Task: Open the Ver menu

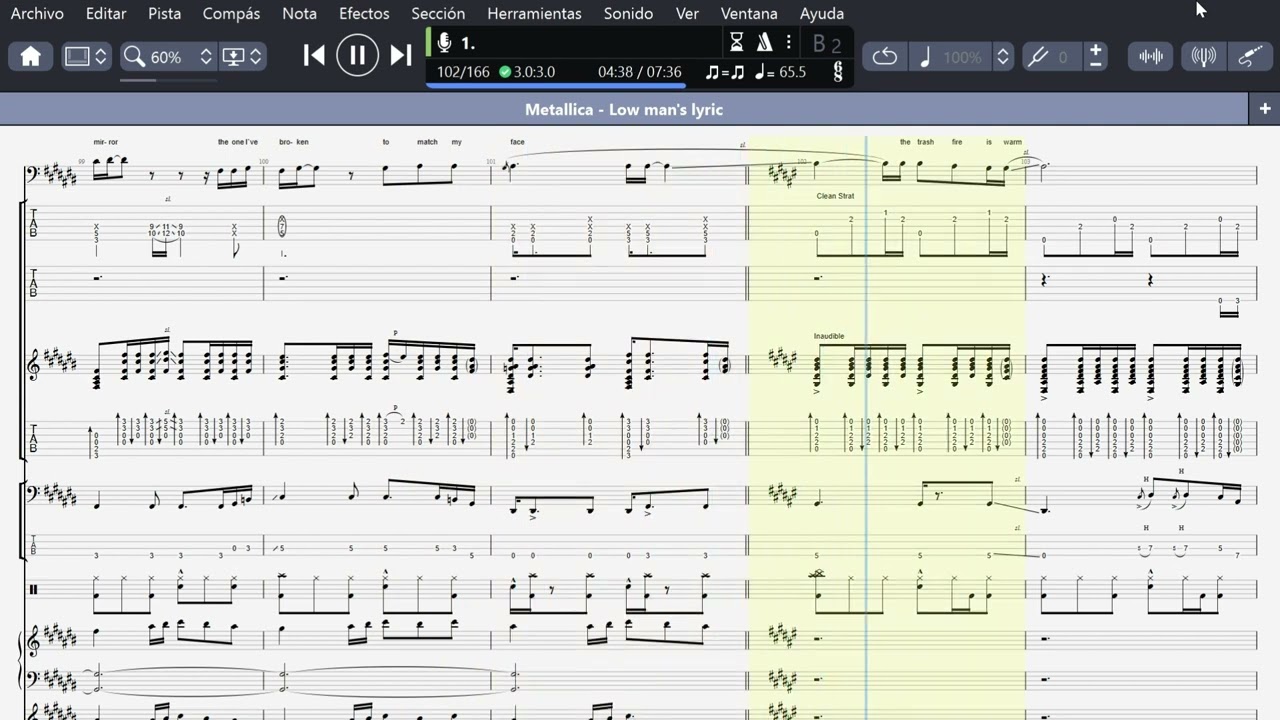Action: [x=687, y=13]
